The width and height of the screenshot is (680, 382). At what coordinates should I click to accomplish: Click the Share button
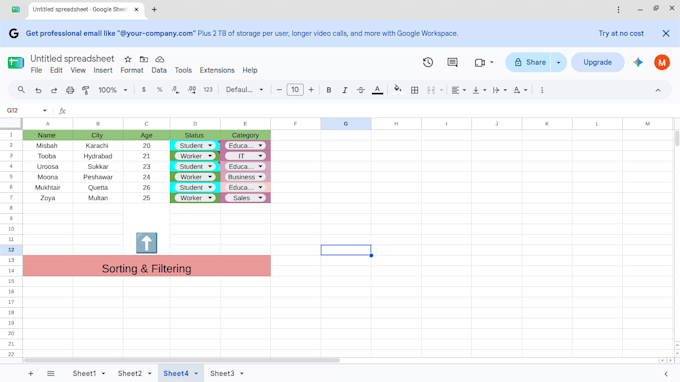pos(530,62)
